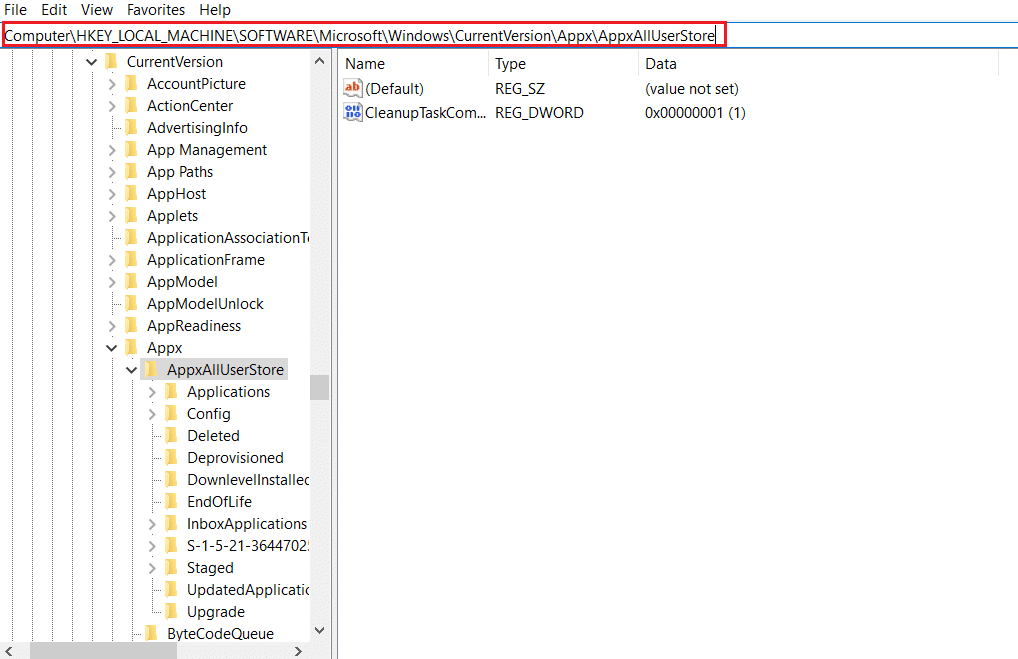Expand the Applets key
This screenshot has height=659, width=1018.
pyautogui.click(x=112, y=216)
